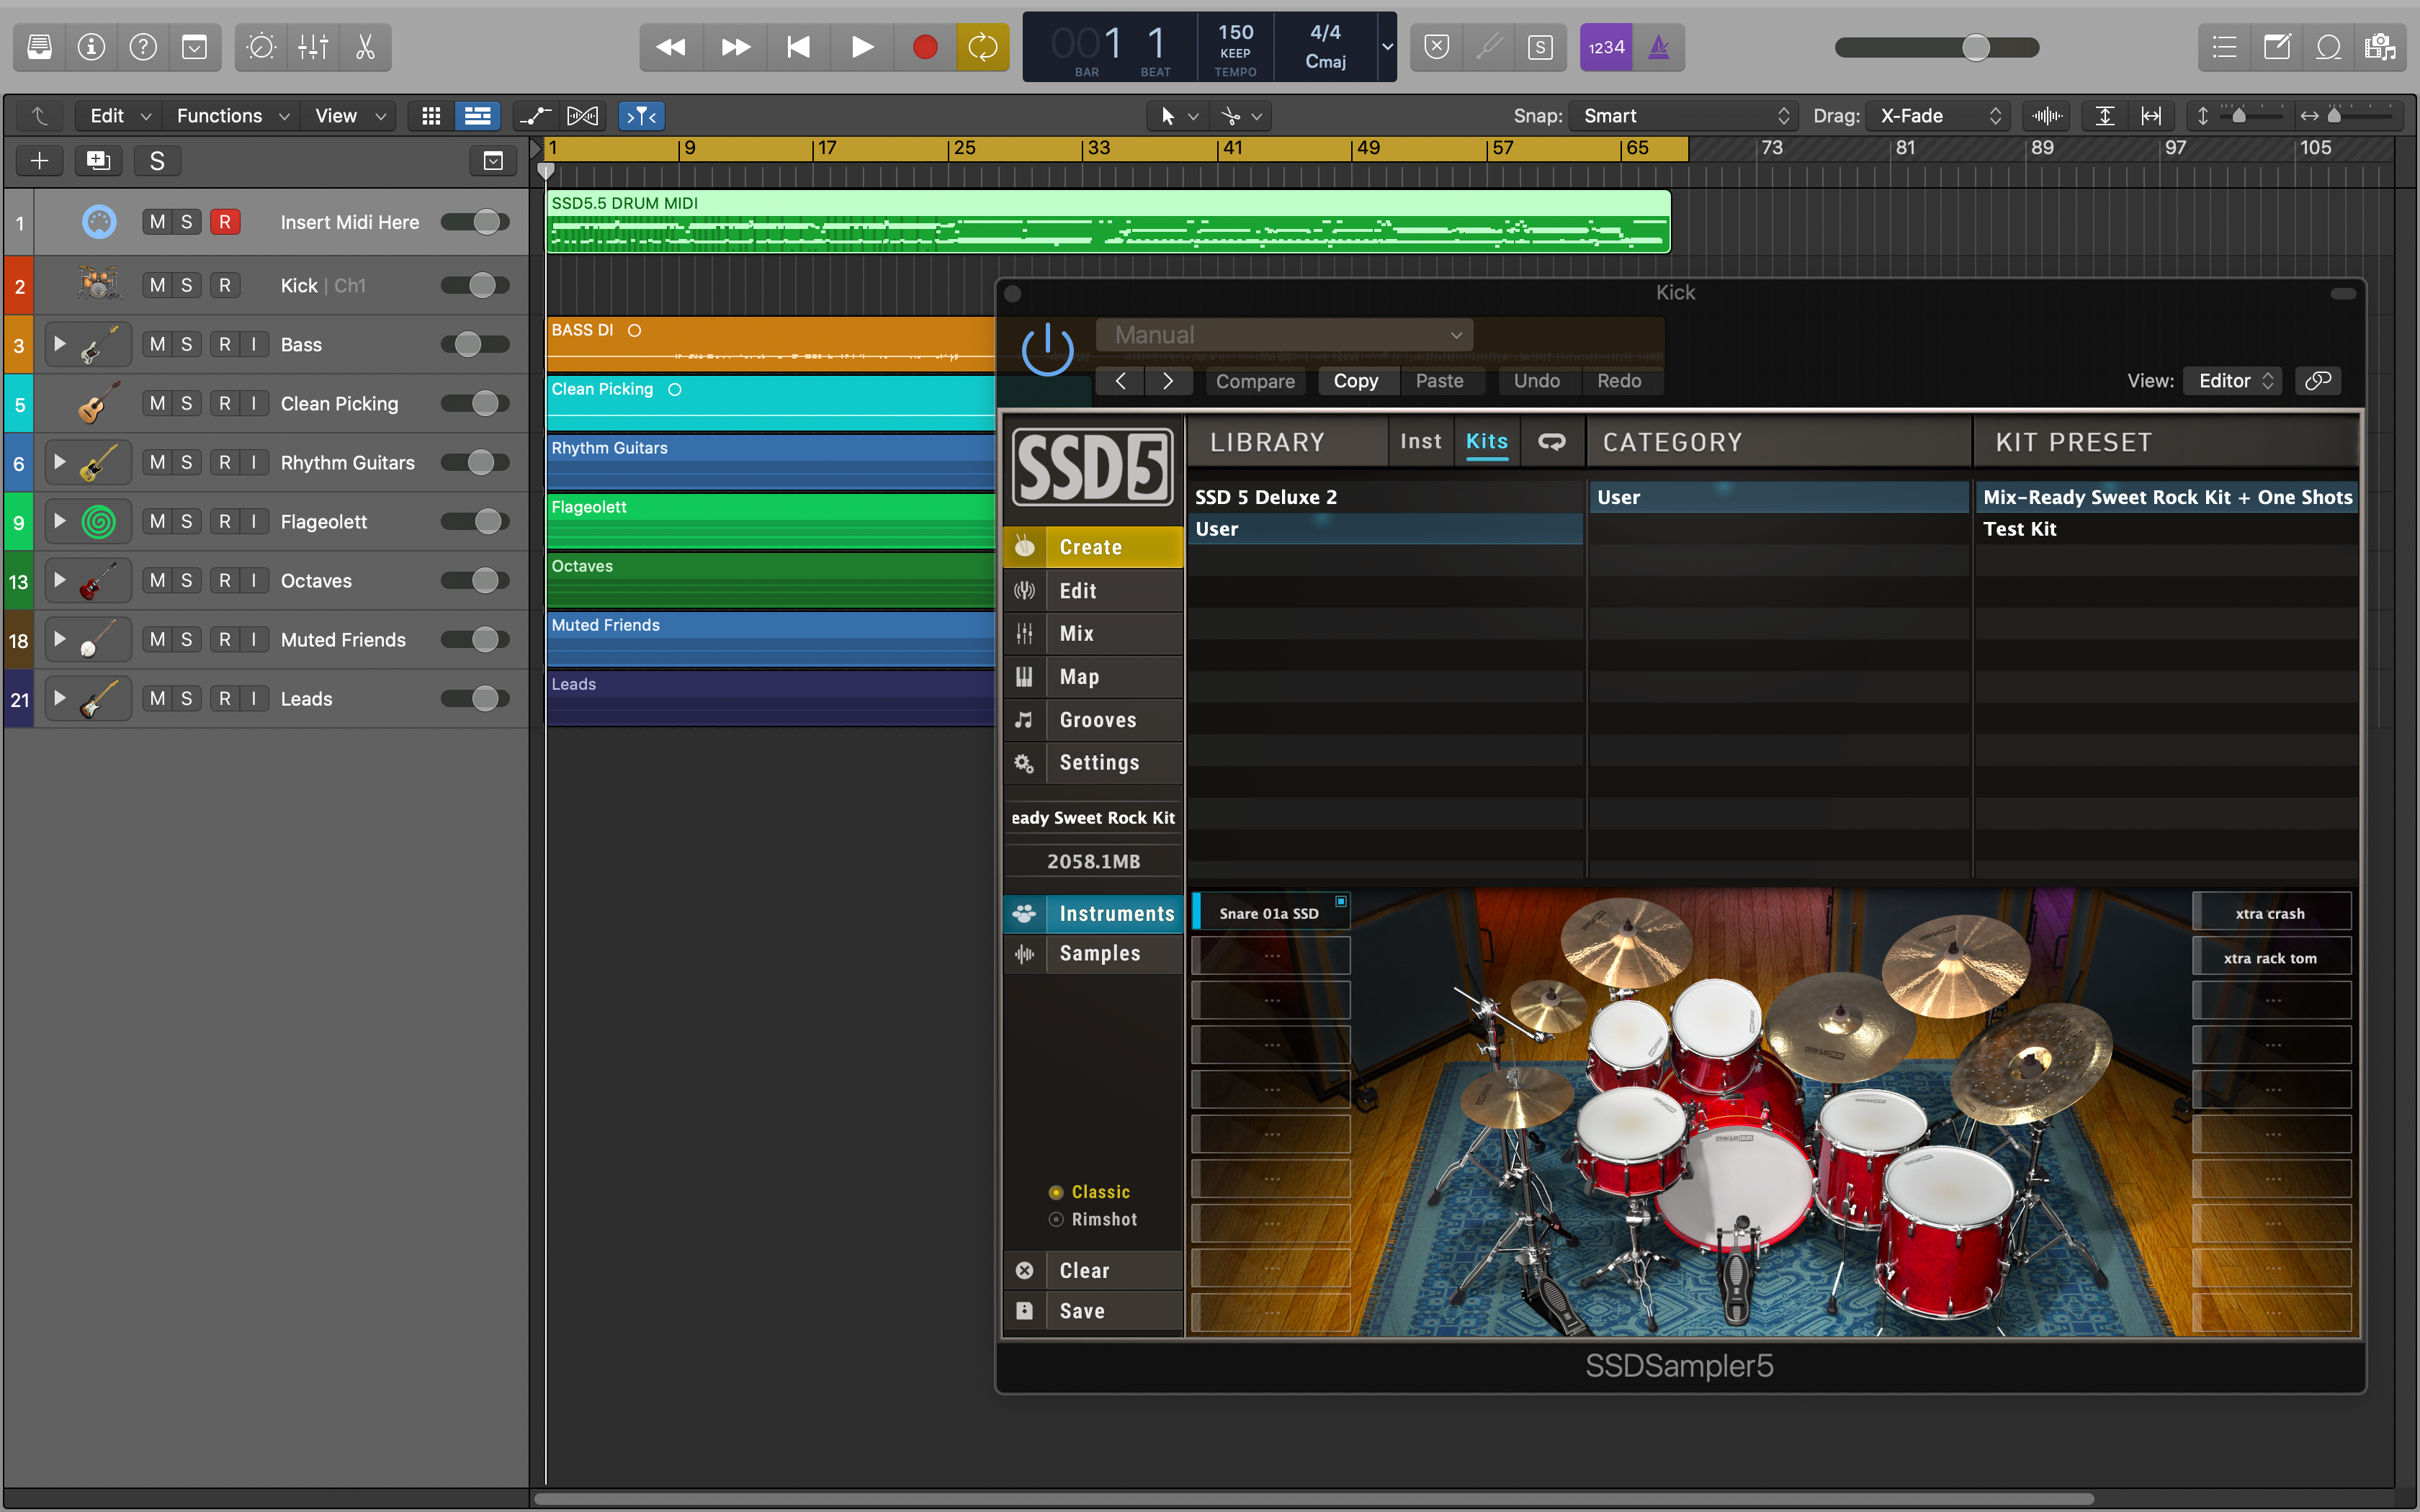The width and height of the screenshot is (2420, 1512).
Task: Toggle the Cycle mode button
Action: [982, 47]
